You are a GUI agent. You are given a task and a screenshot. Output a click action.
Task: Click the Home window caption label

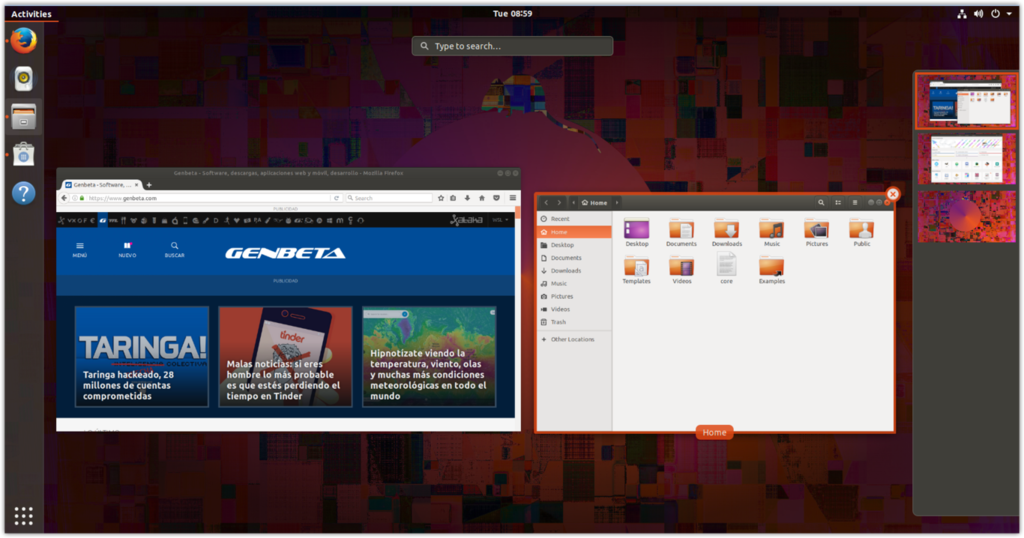[714, 432]
